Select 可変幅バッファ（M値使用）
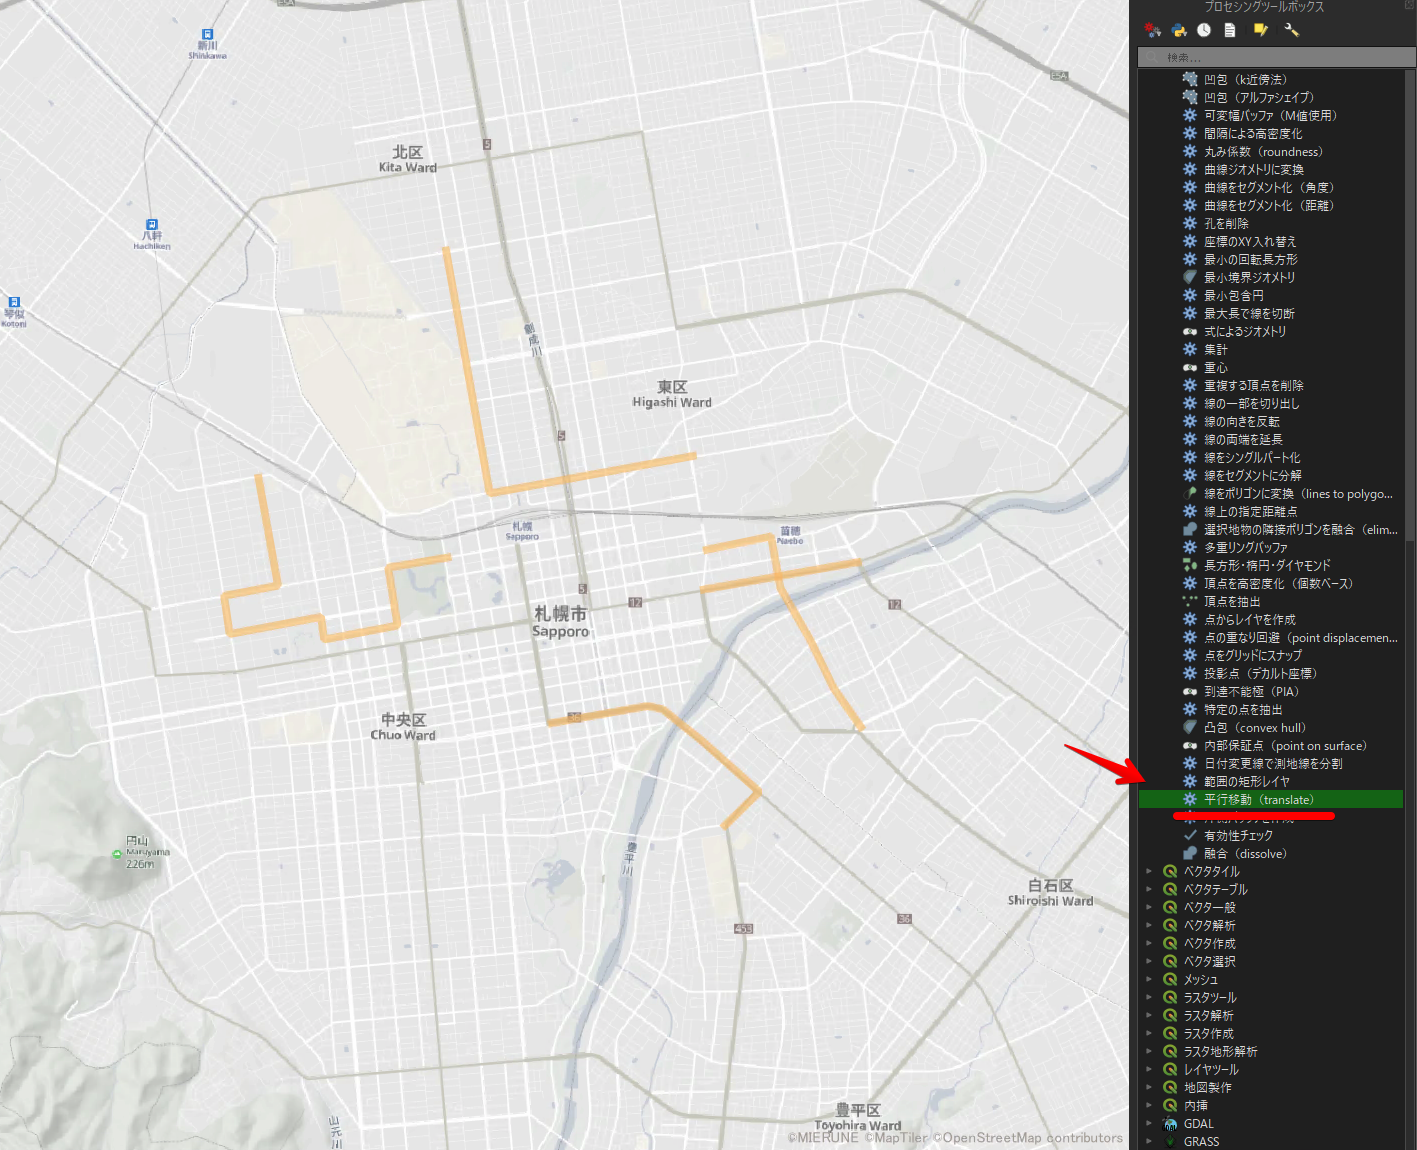The width and height of the screenshot is (1417, 1150). 1270,116
